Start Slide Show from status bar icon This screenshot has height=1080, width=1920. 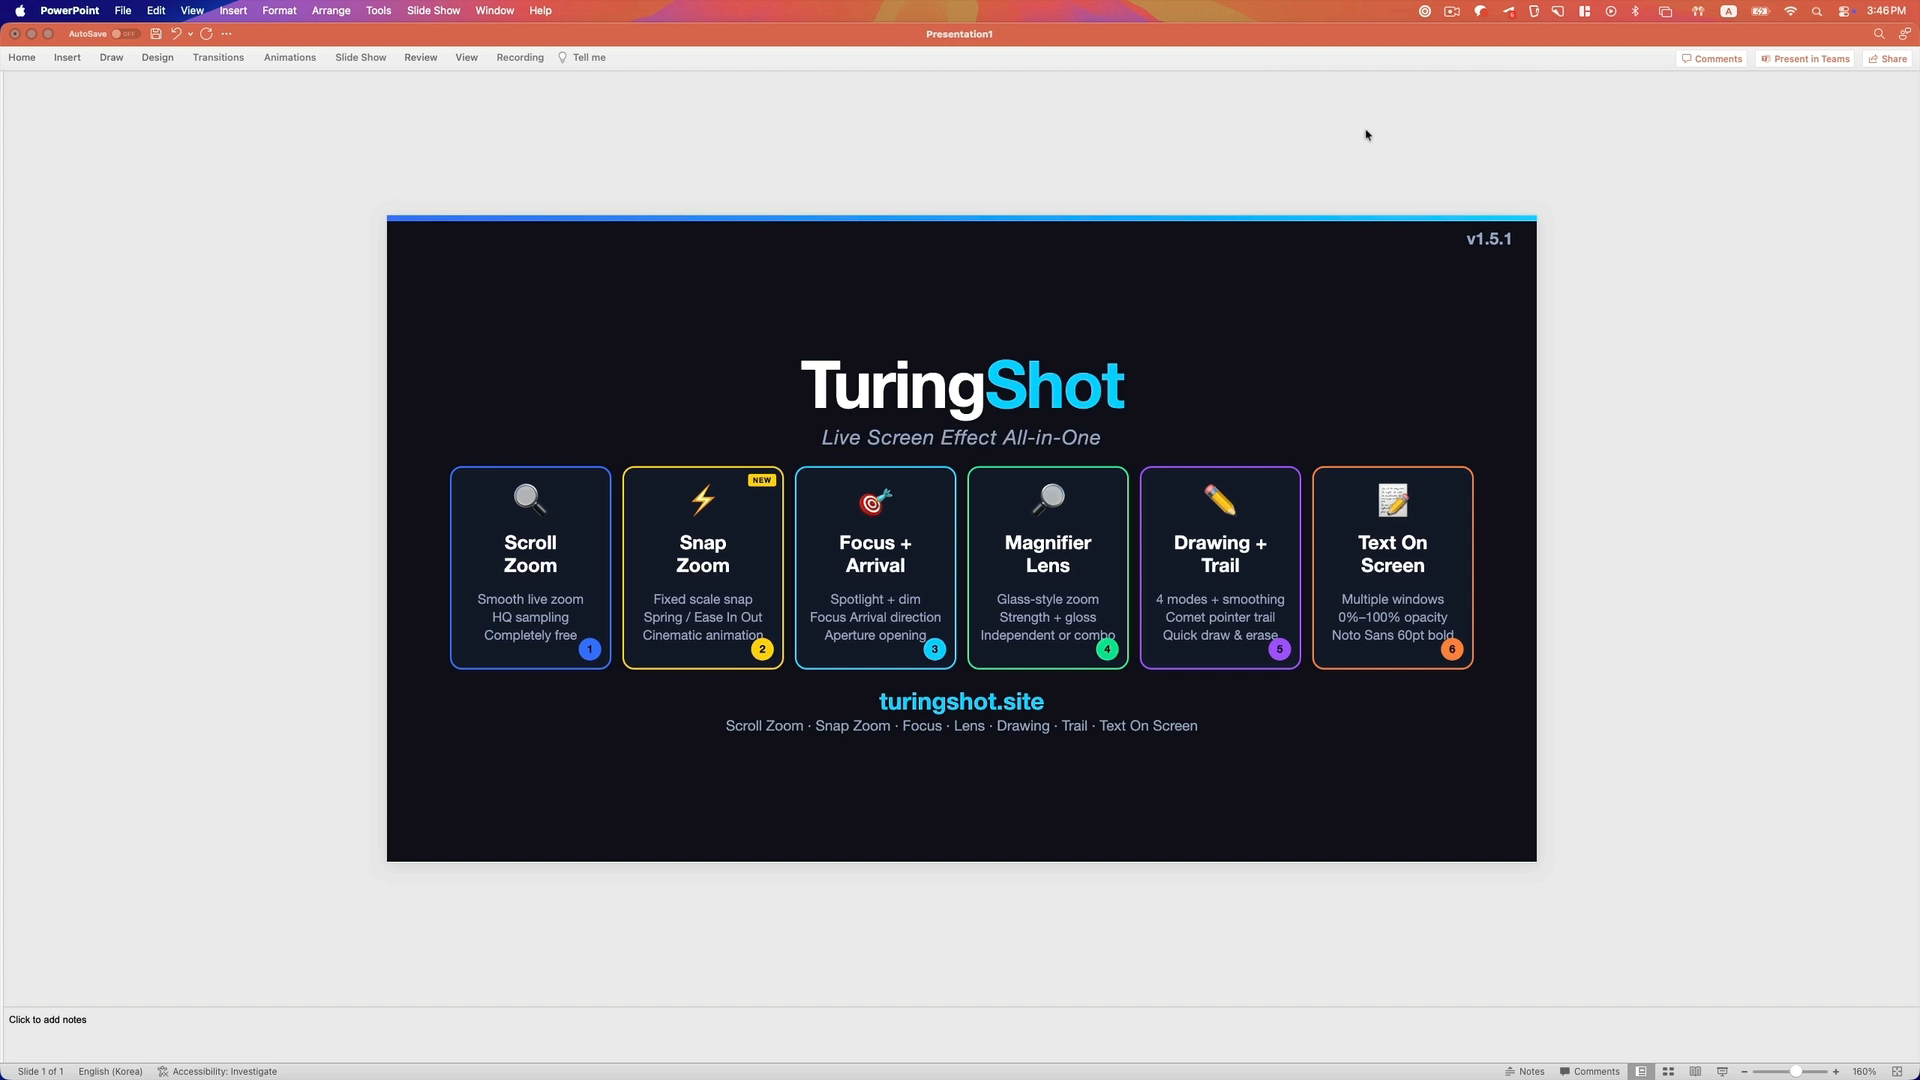[1722, 1071]
